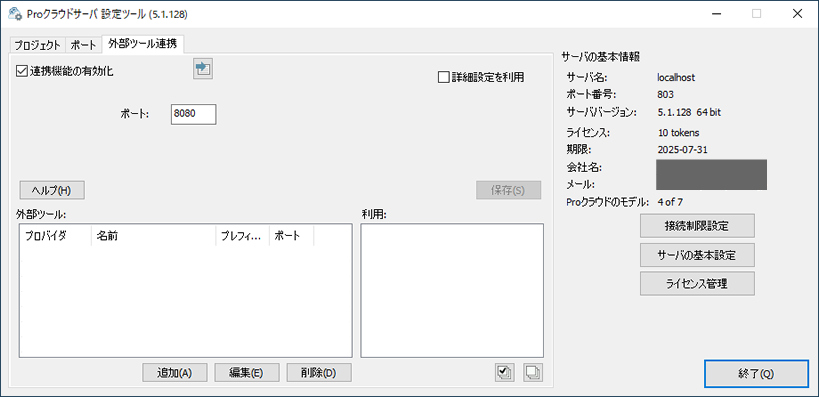Click the localhost server name value
Image resolution: width=819 pixels, height=397 pixels.
(676, 78)
